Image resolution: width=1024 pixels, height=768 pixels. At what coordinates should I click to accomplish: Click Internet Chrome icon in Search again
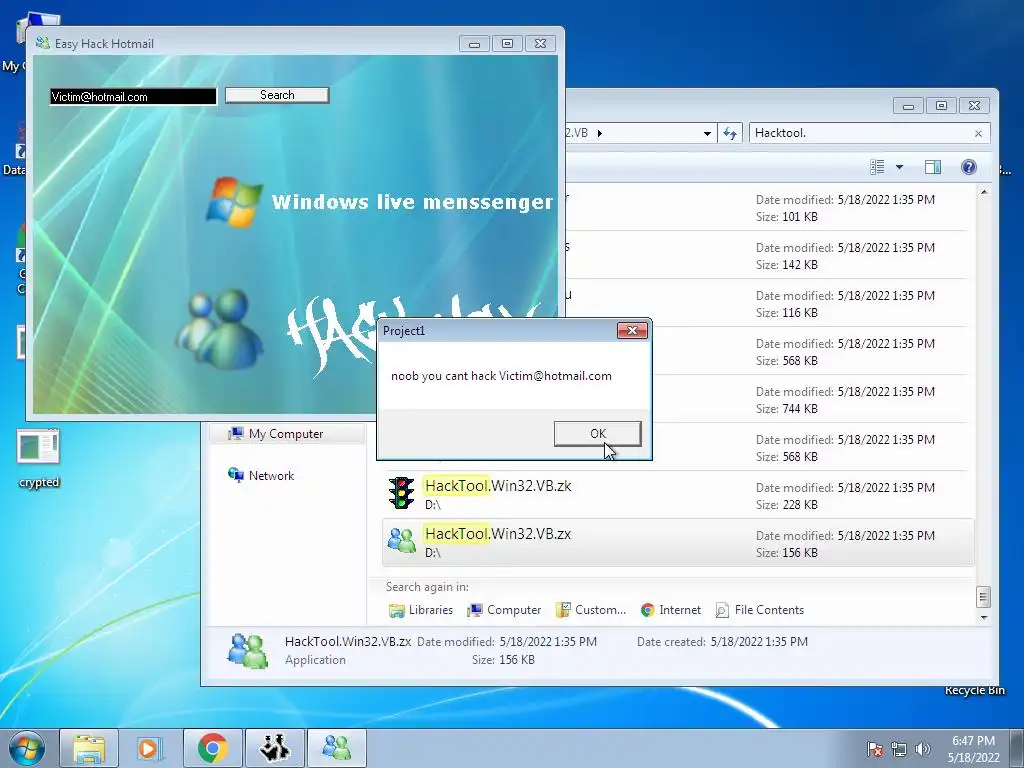(x=647, y=610)
